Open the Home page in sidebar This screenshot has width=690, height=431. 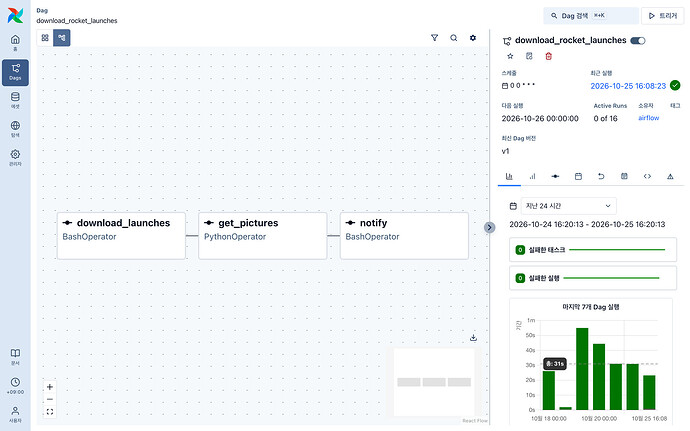pyautogui.click(x=15, y=43)
